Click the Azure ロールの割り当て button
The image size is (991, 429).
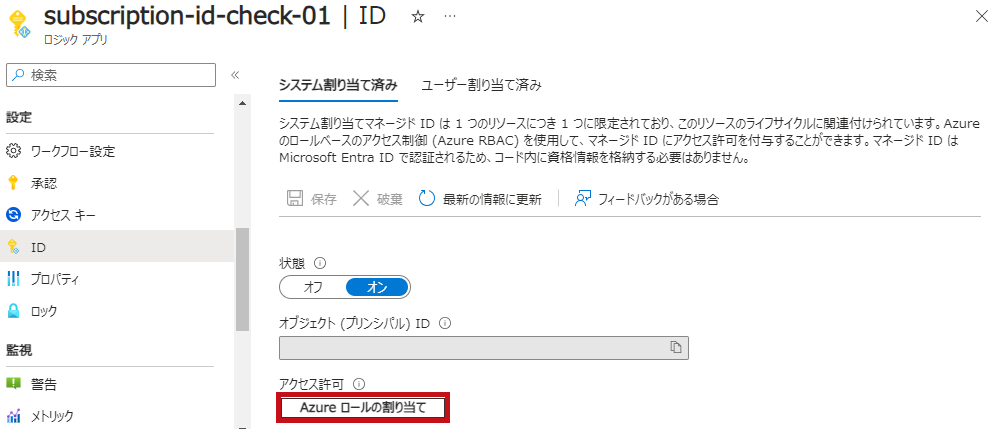[x=363, y=407]
